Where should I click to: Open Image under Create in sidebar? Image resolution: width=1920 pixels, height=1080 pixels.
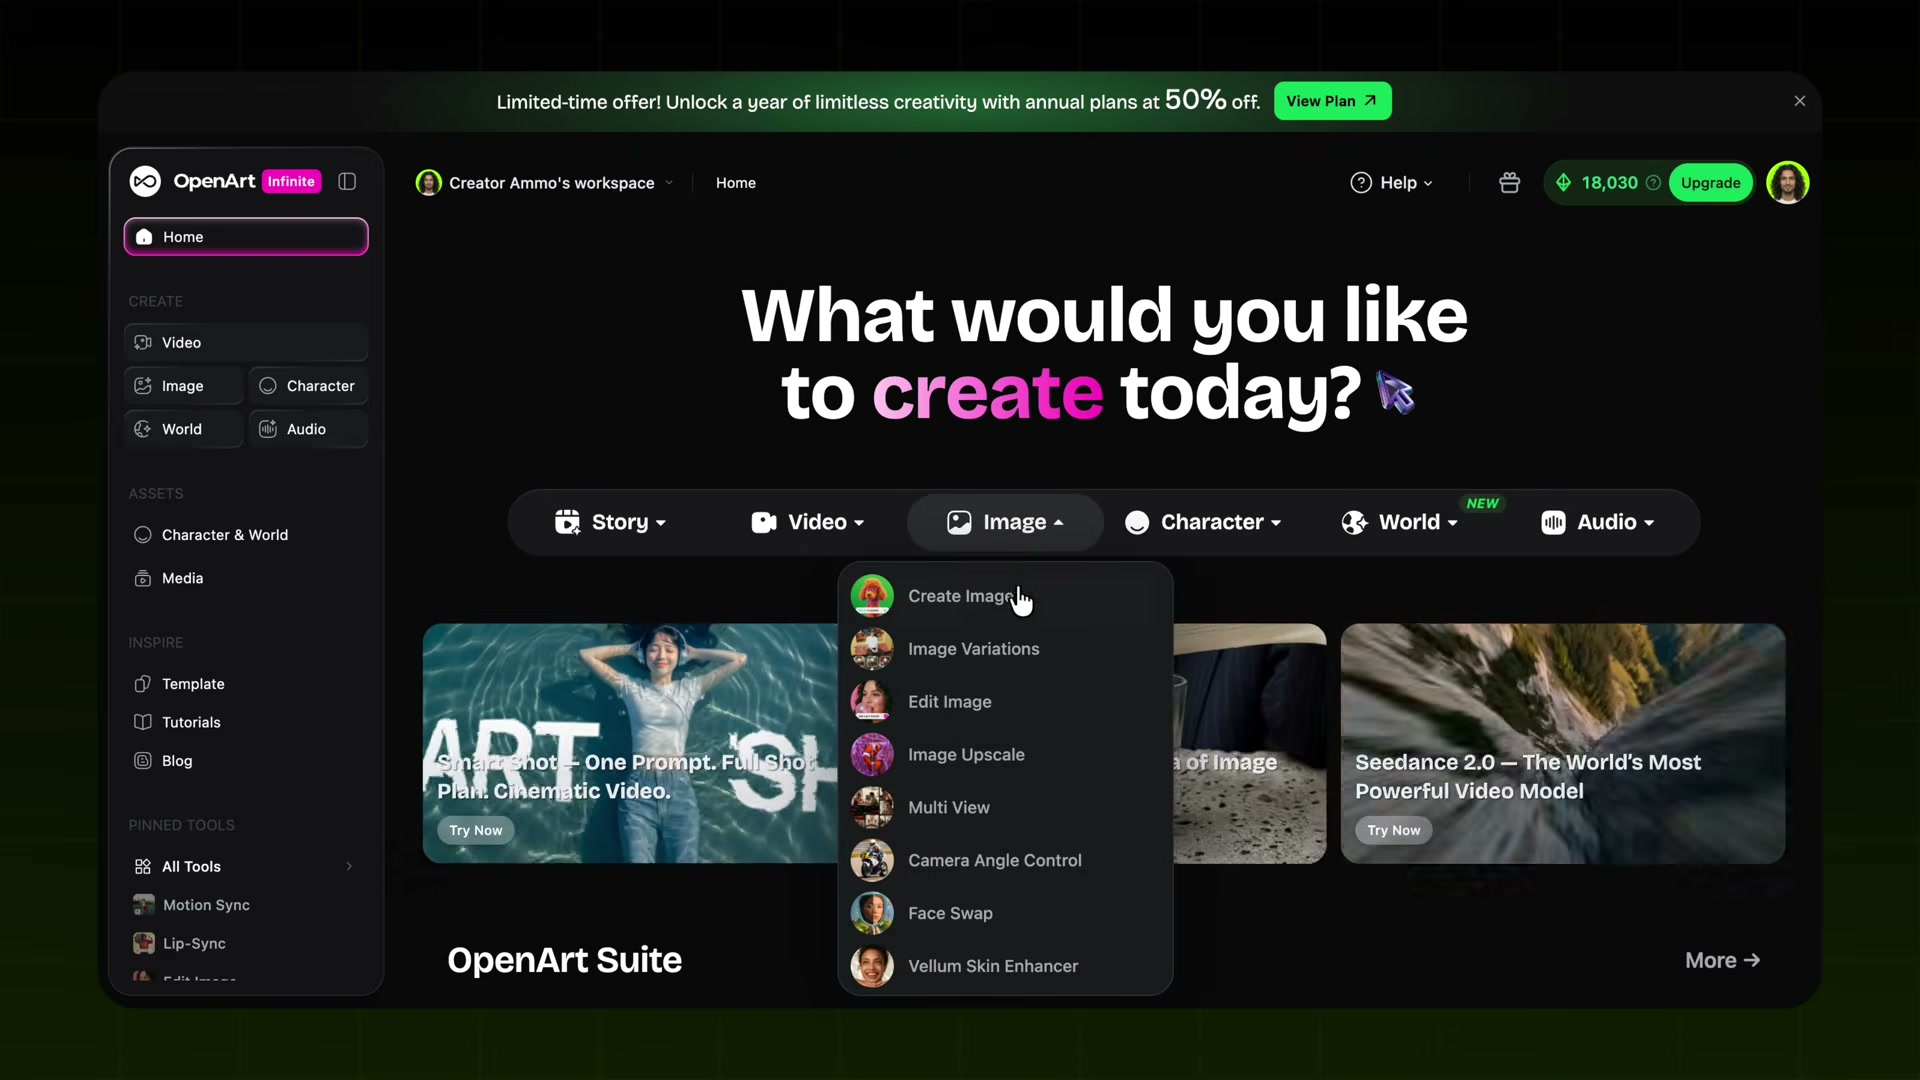pos(184,386)
